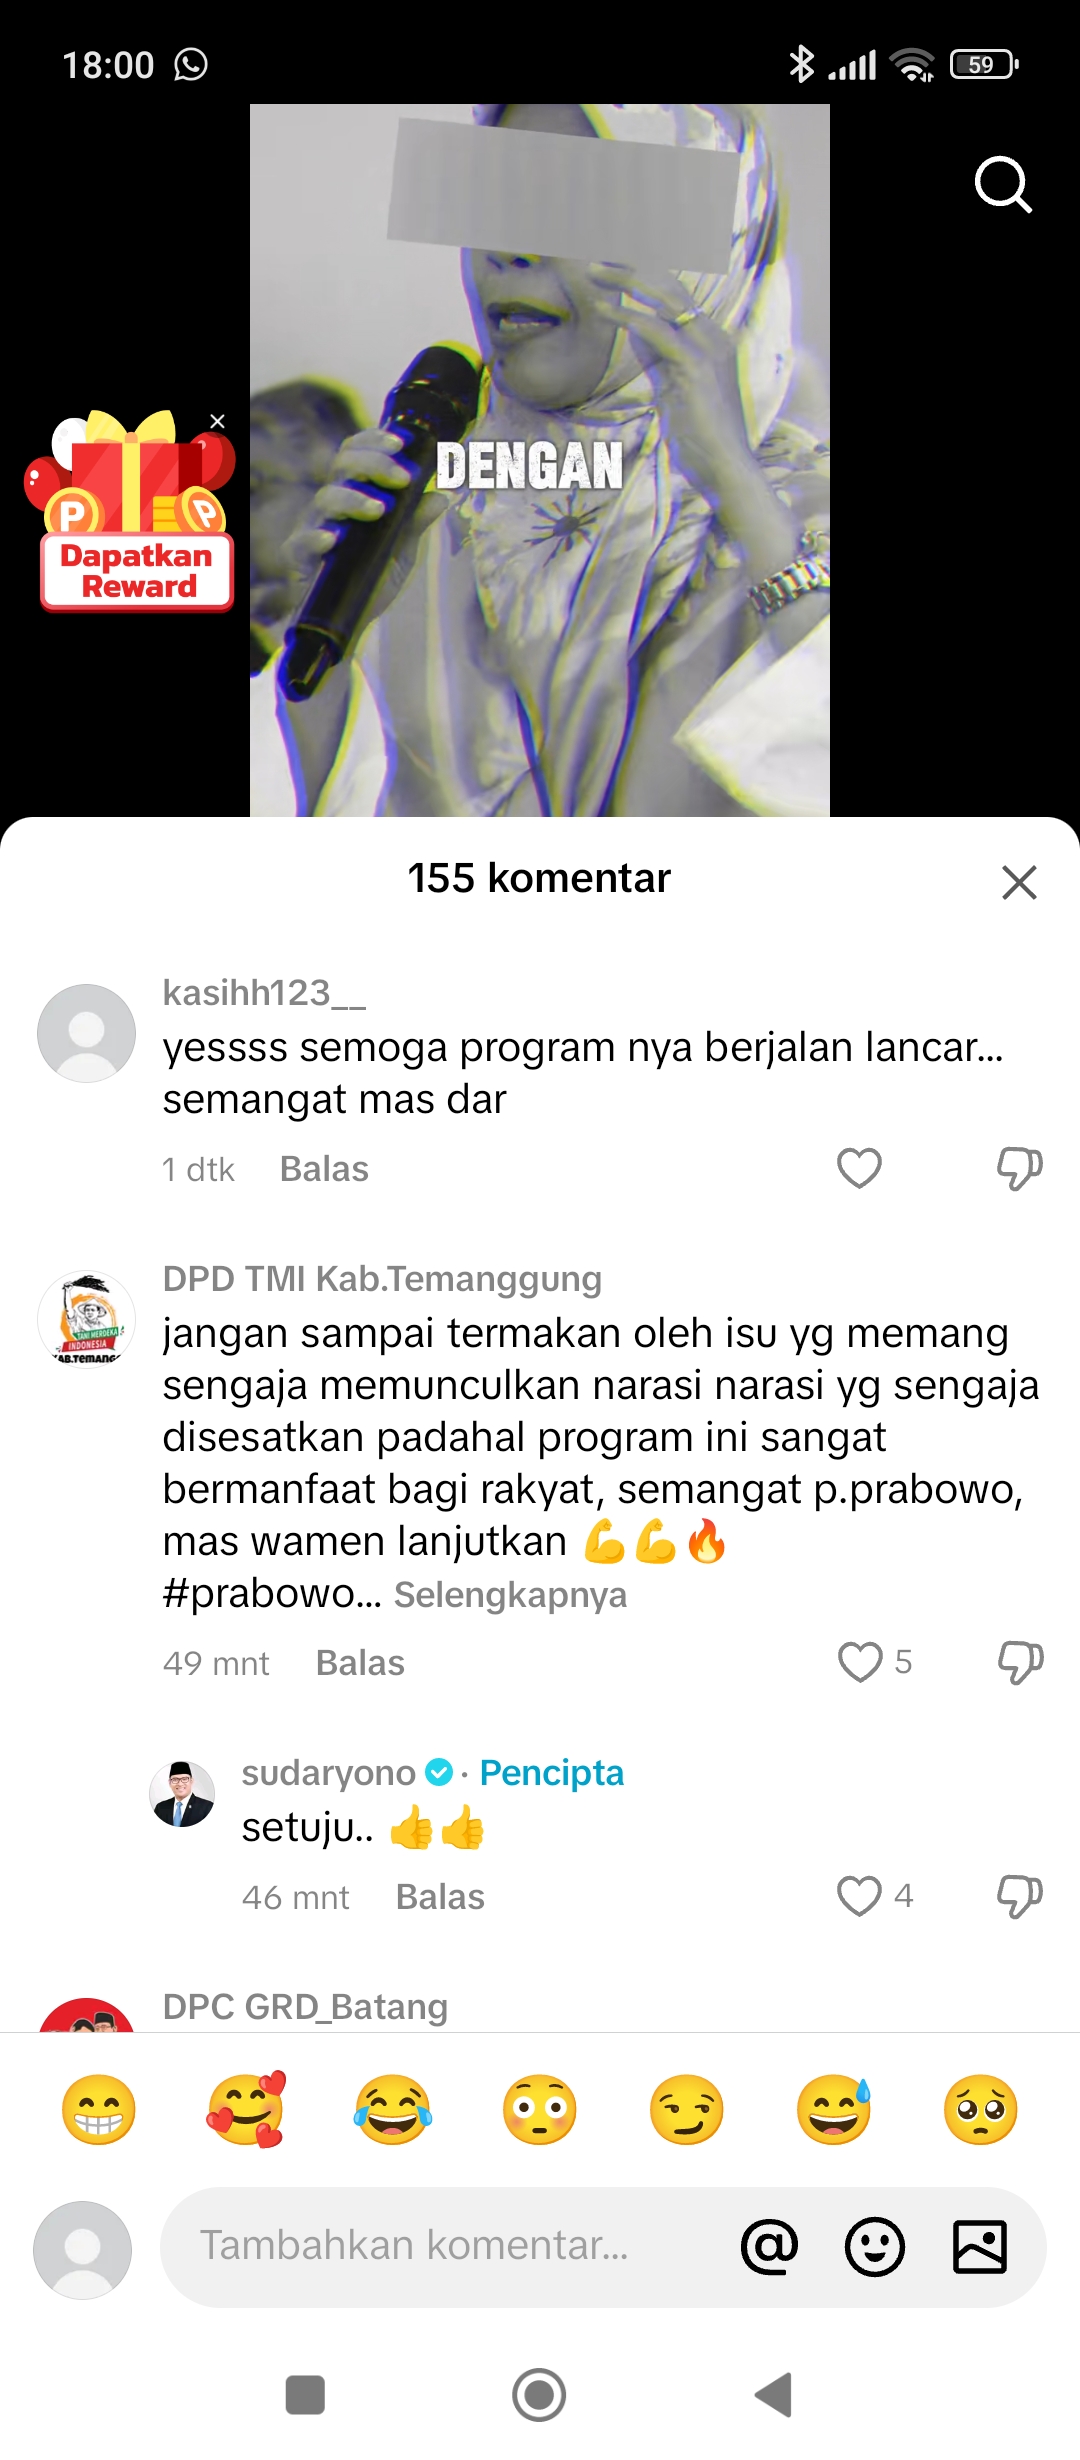Open the mention @ picker
Viewport: 1080px width, 2460px height.
769,2247
